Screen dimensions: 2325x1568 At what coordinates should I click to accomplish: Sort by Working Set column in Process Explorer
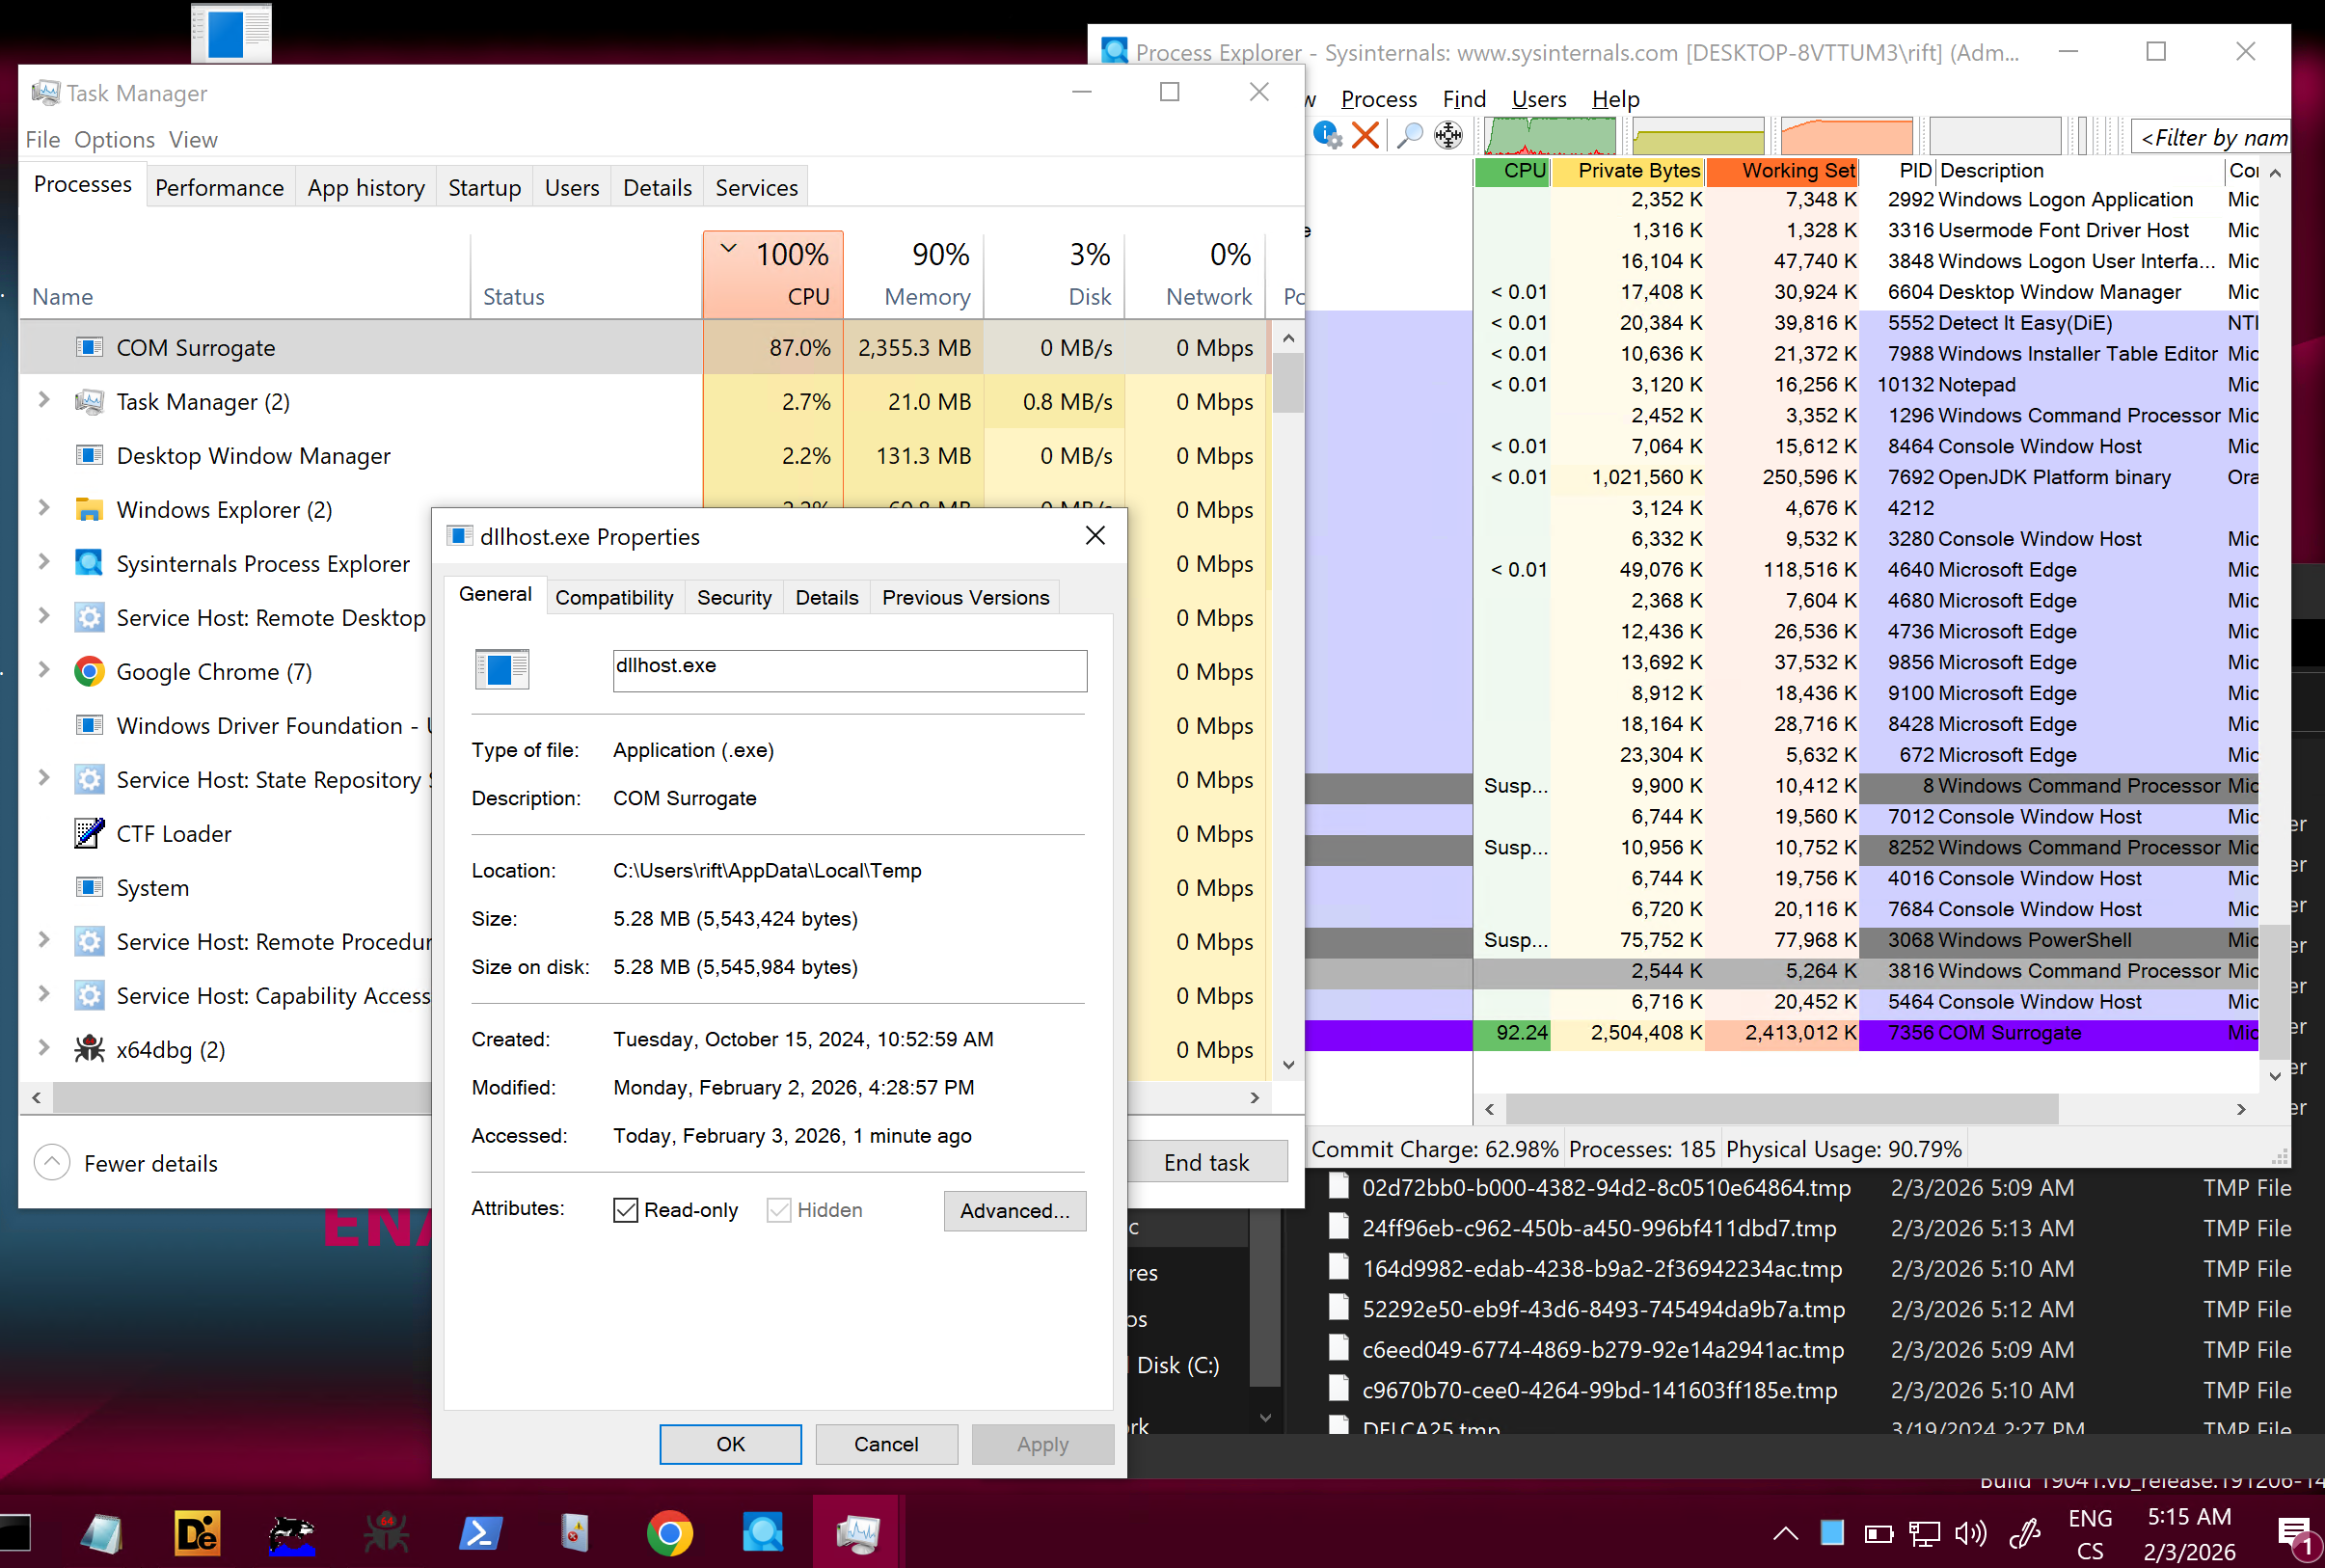(1783, 171)
